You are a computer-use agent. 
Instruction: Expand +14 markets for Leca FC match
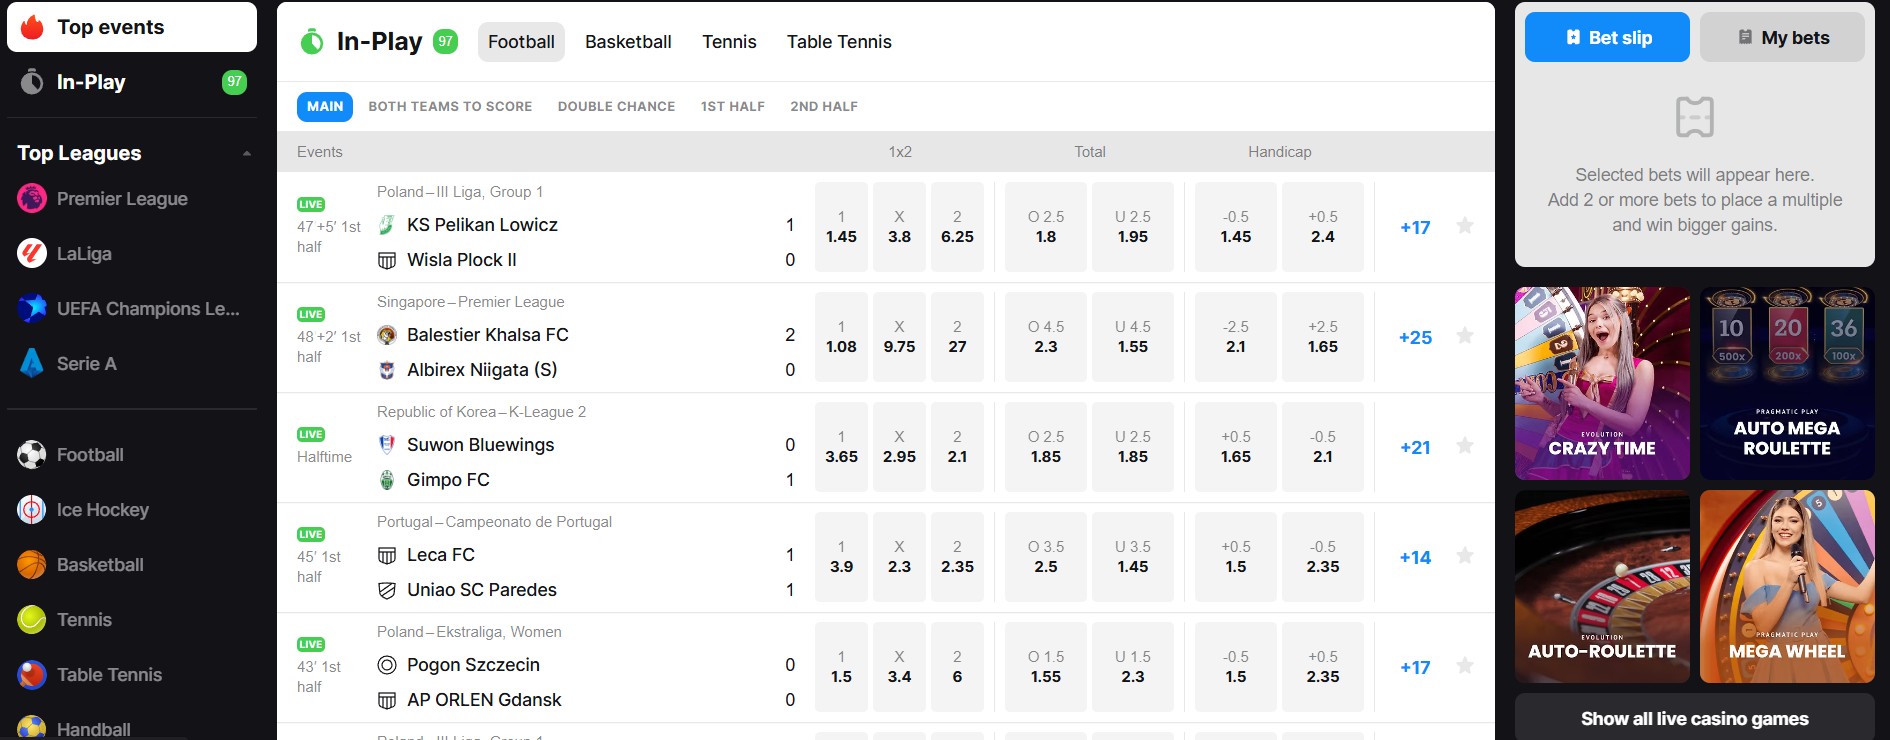coord(1415,557)
